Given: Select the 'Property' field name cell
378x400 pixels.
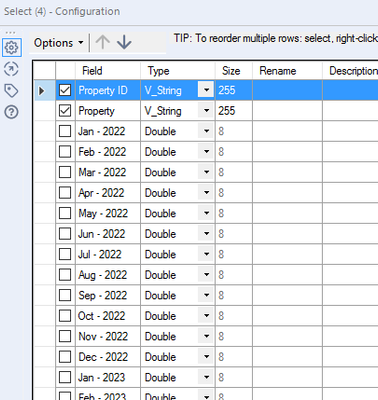Looking at the screenshot, I should pos(108,111).
